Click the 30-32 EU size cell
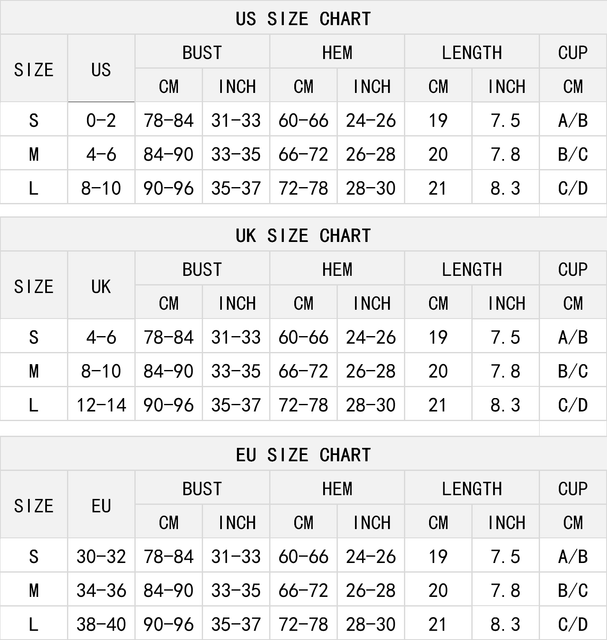The width and height of the screenshot is (607, 640). (x=101, y=557)
